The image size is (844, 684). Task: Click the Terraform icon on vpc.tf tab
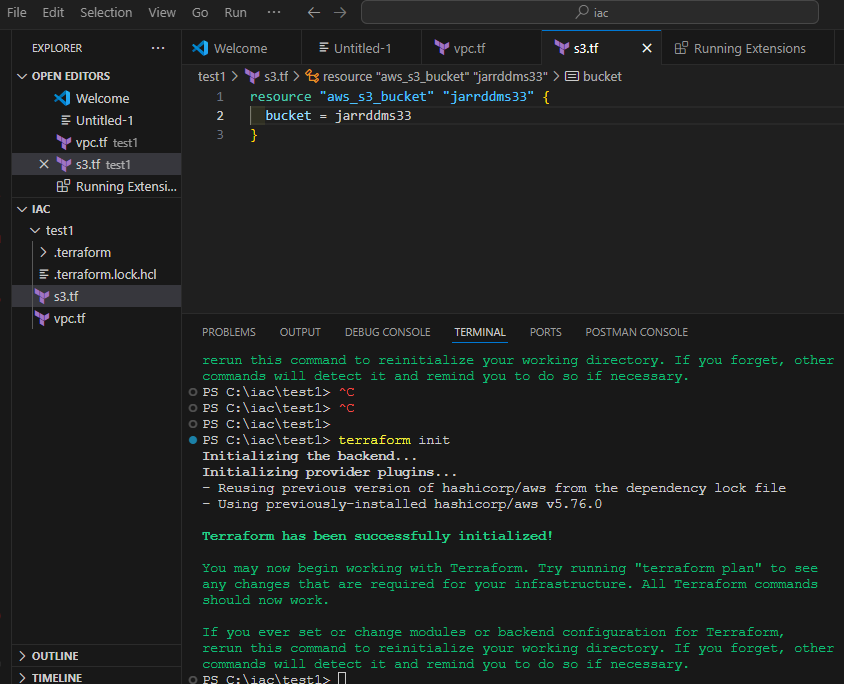[x=441, y=48]
